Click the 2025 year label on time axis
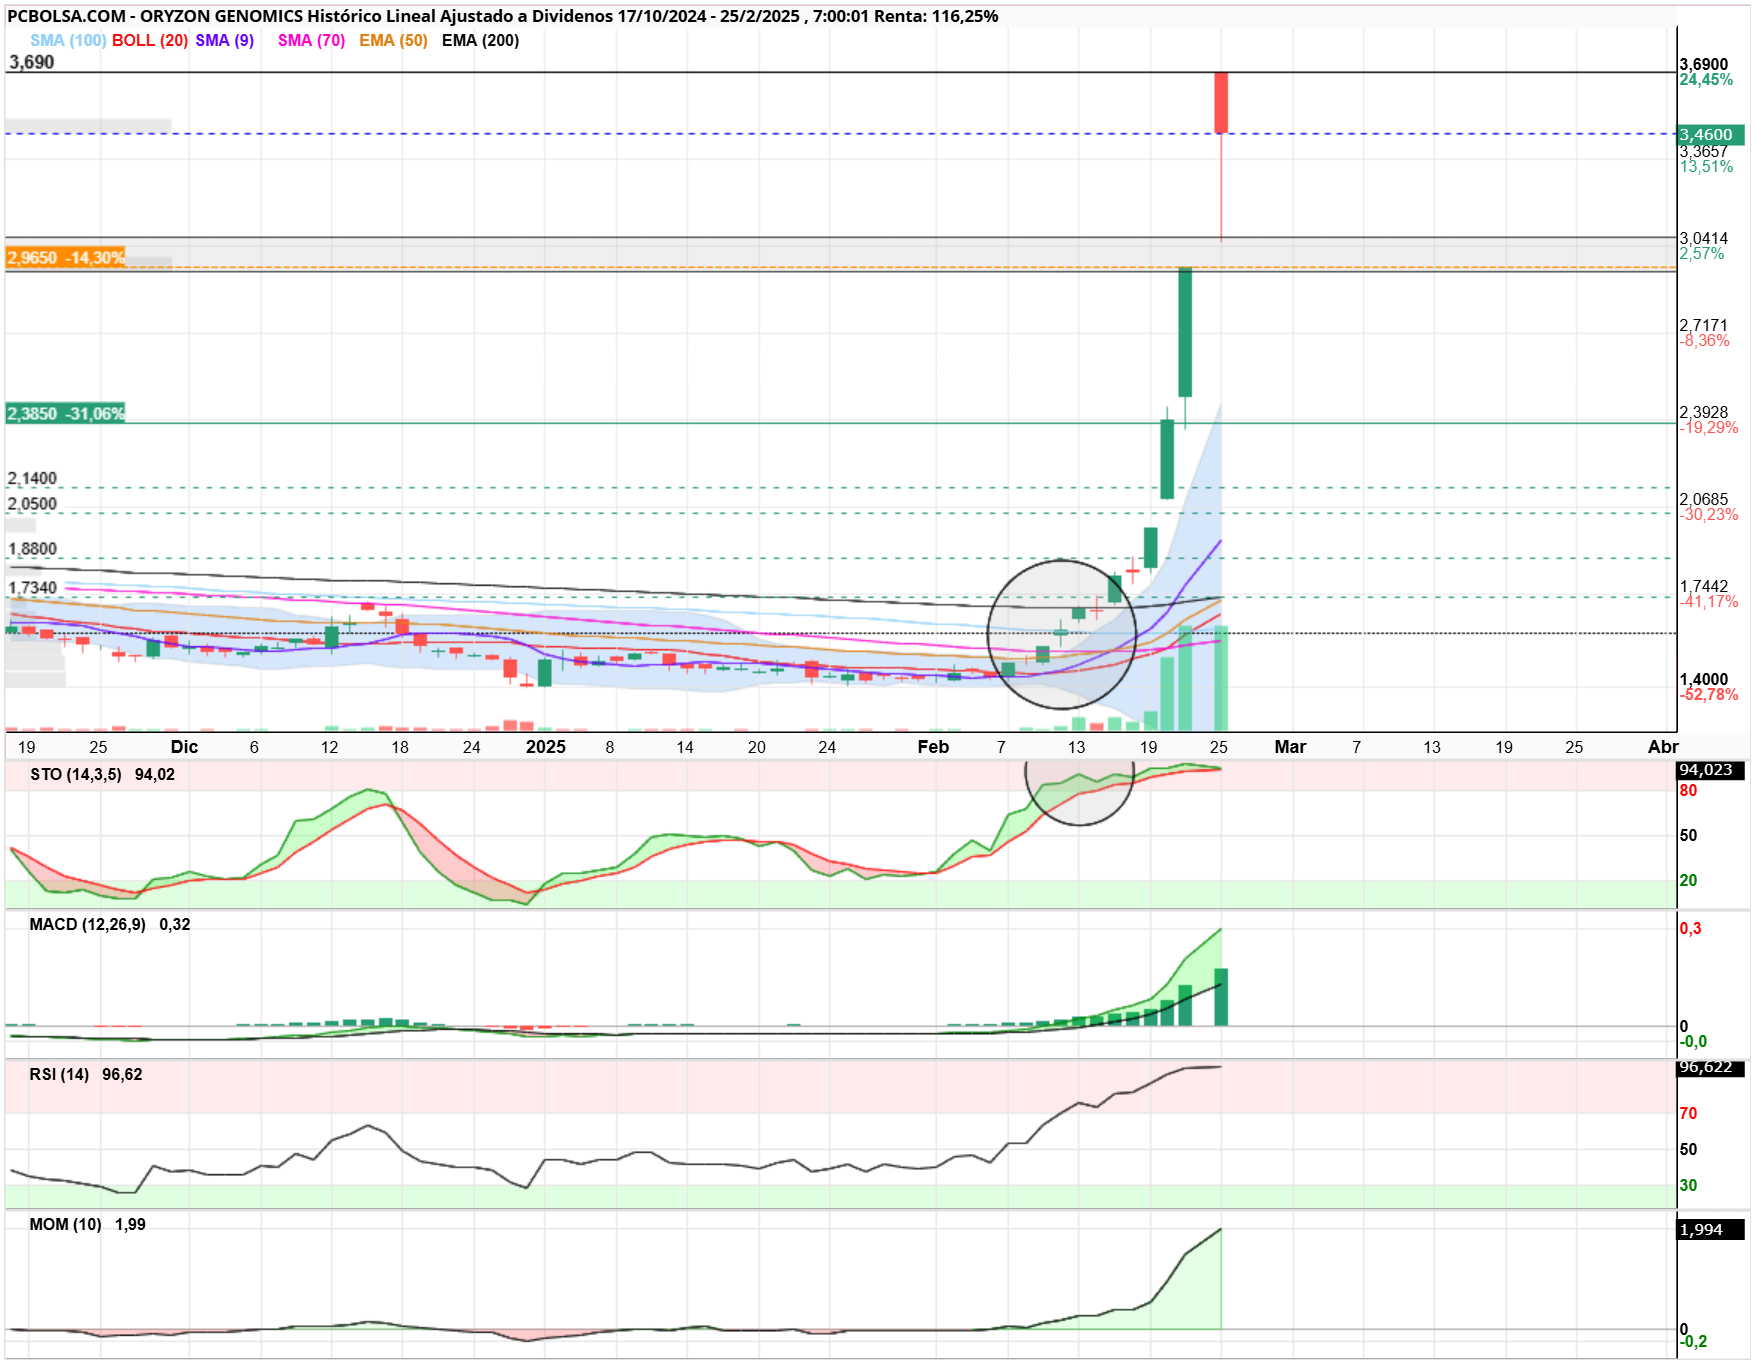The width and height of the screenshot is (1755, 1364). (x=546, y=747)
